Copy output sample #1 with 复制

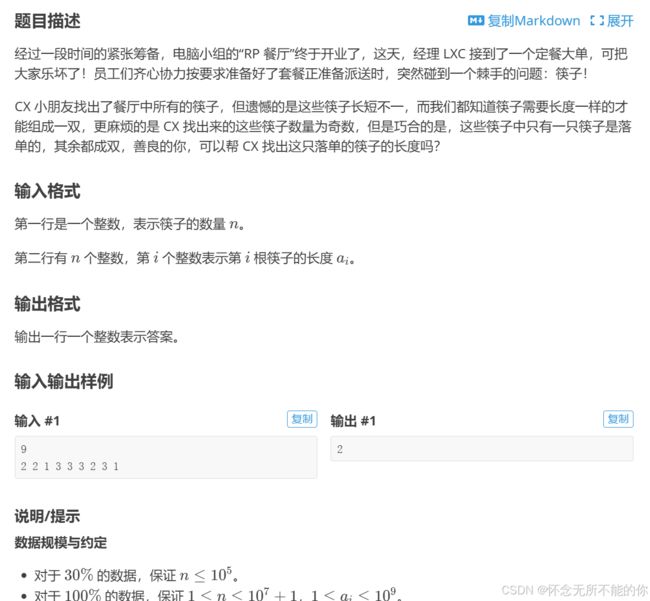(x=618, y=419)
